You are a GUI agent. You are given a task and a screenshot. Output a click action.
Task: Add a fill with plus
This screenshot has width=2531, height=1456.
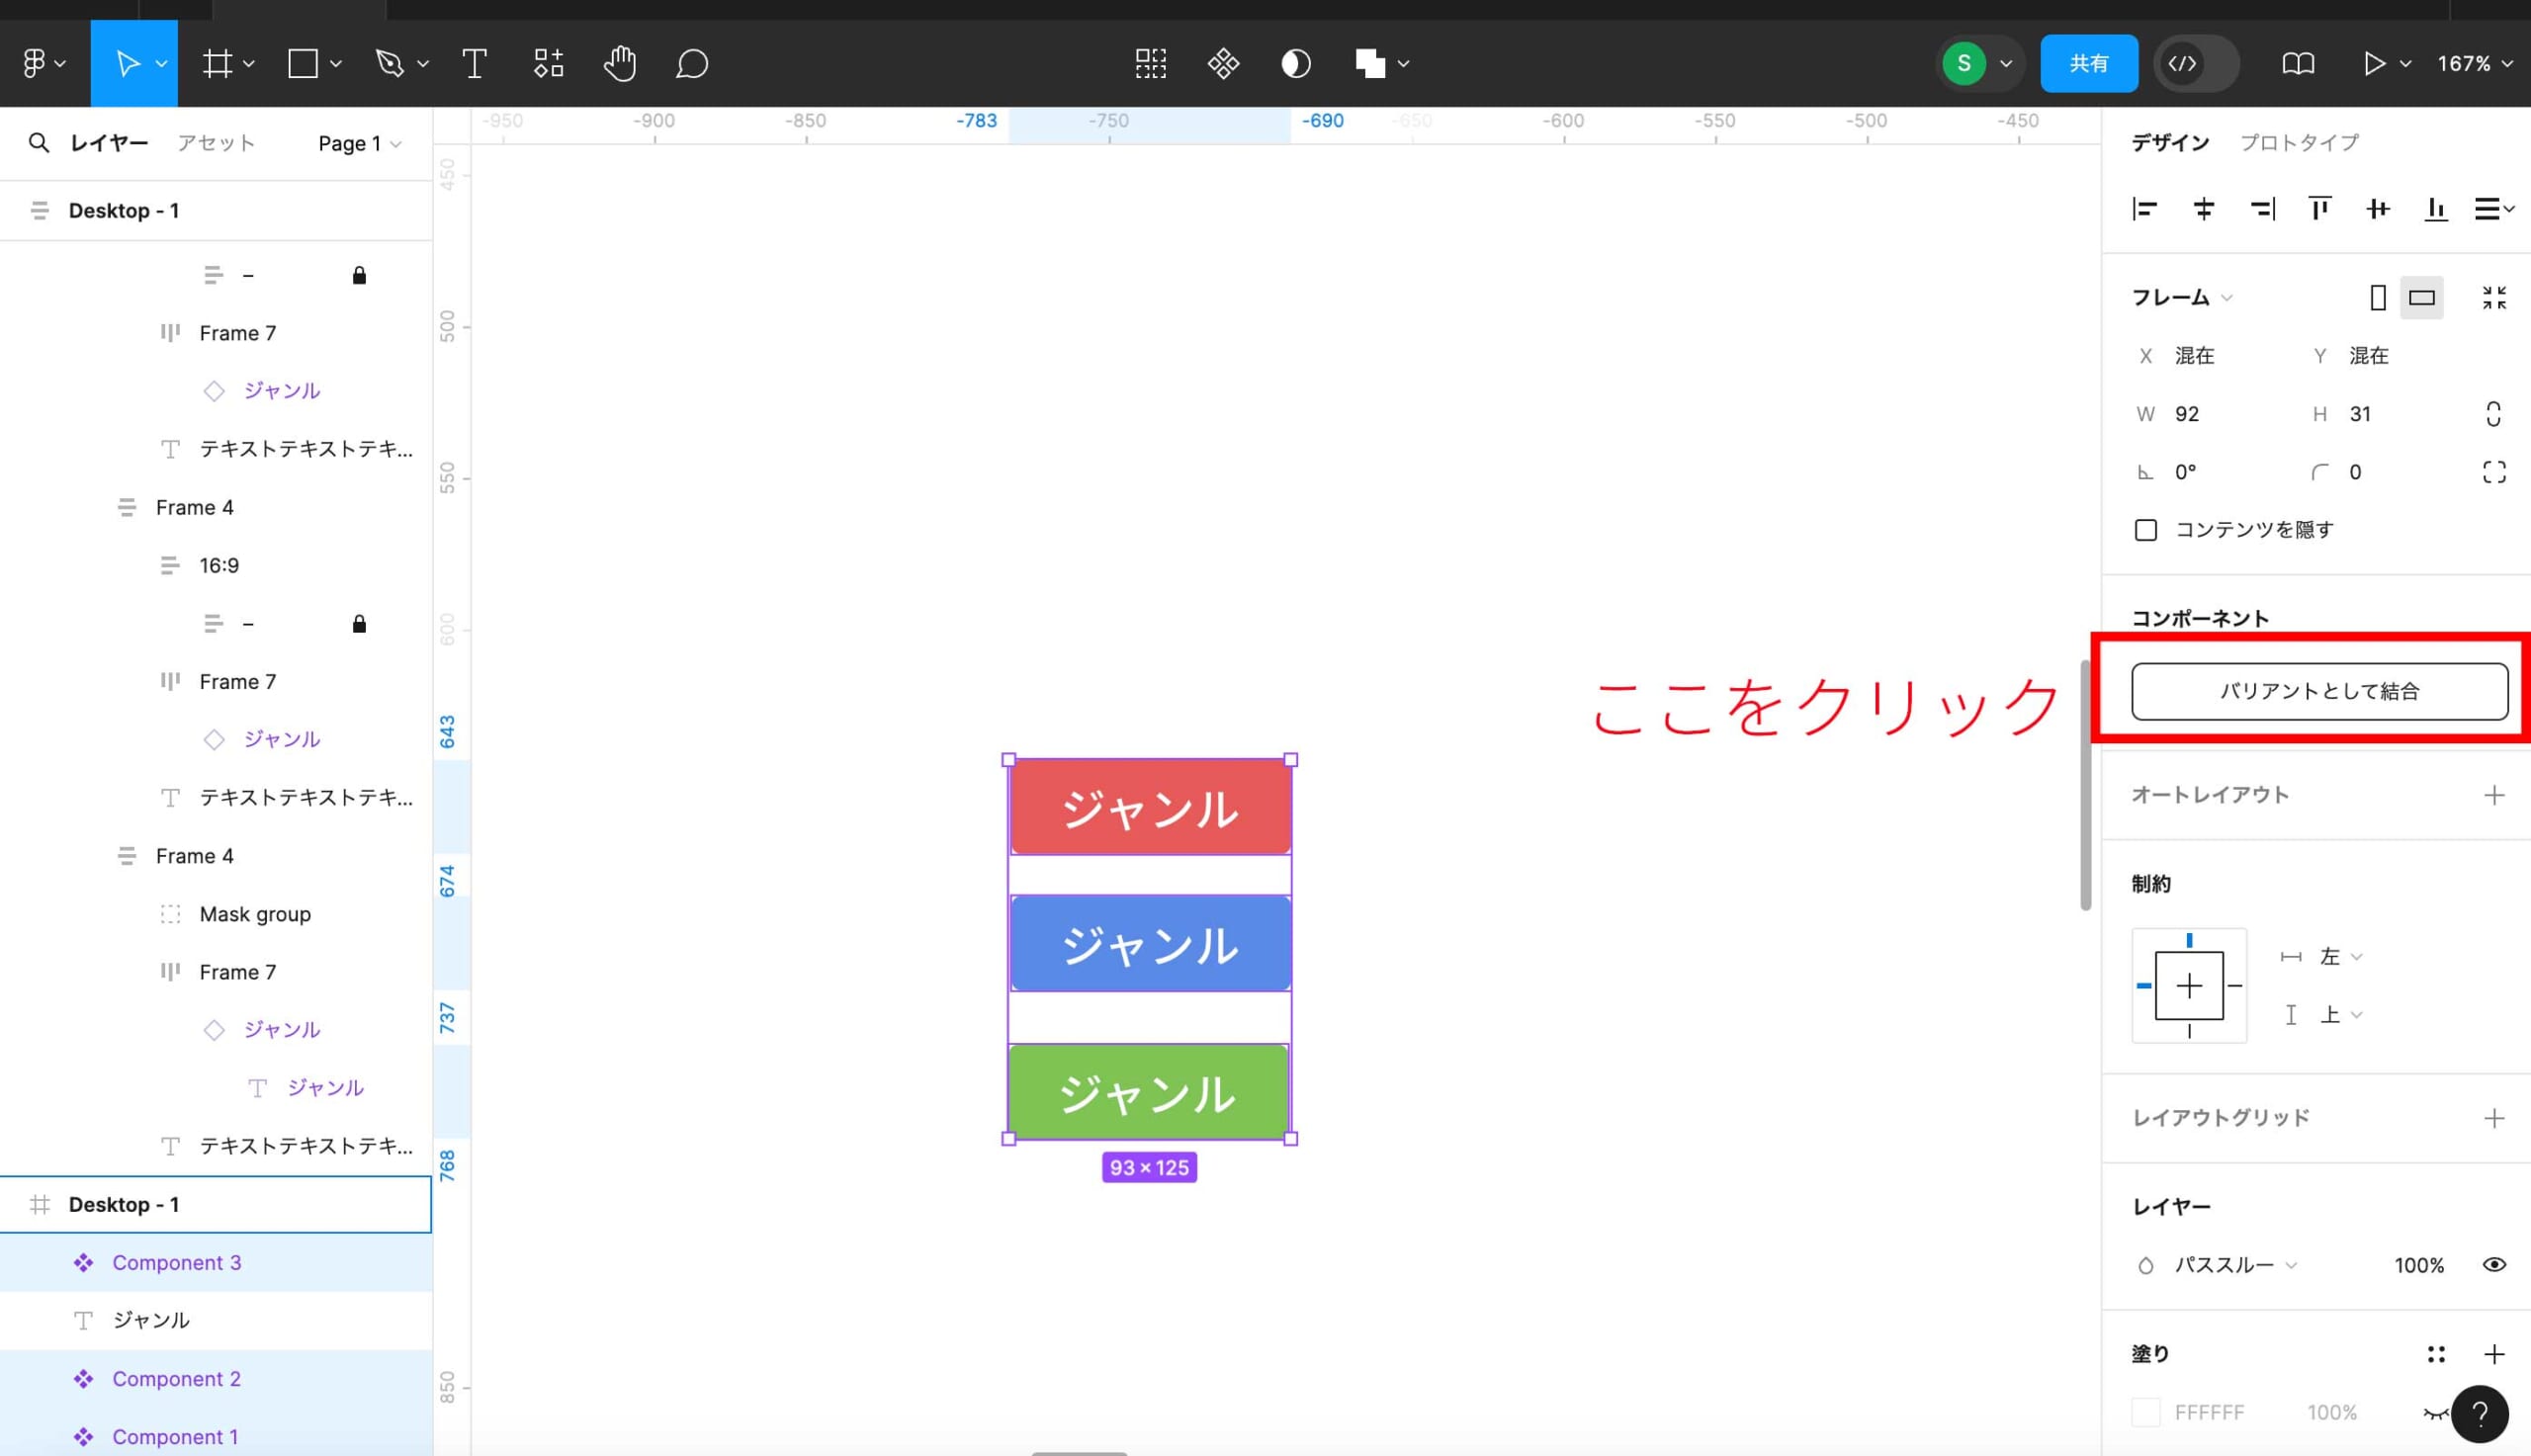pyautogui.click(x=2494, y=1354)
